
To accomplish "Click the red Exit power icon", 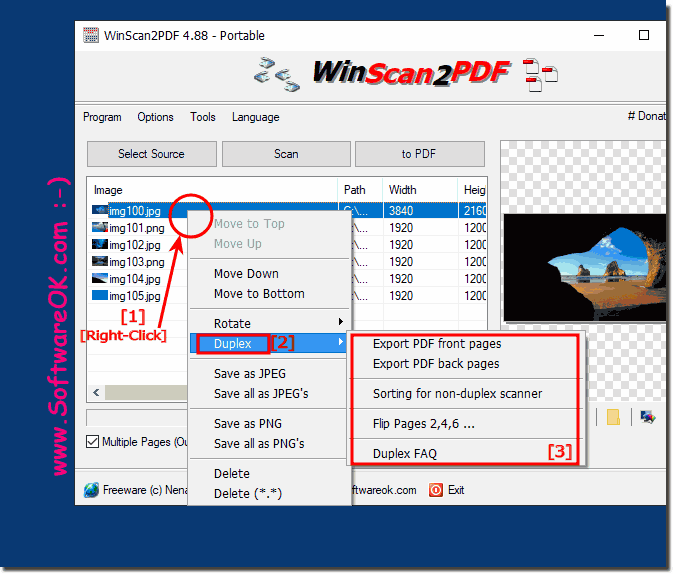I will (x=435, y=489).
